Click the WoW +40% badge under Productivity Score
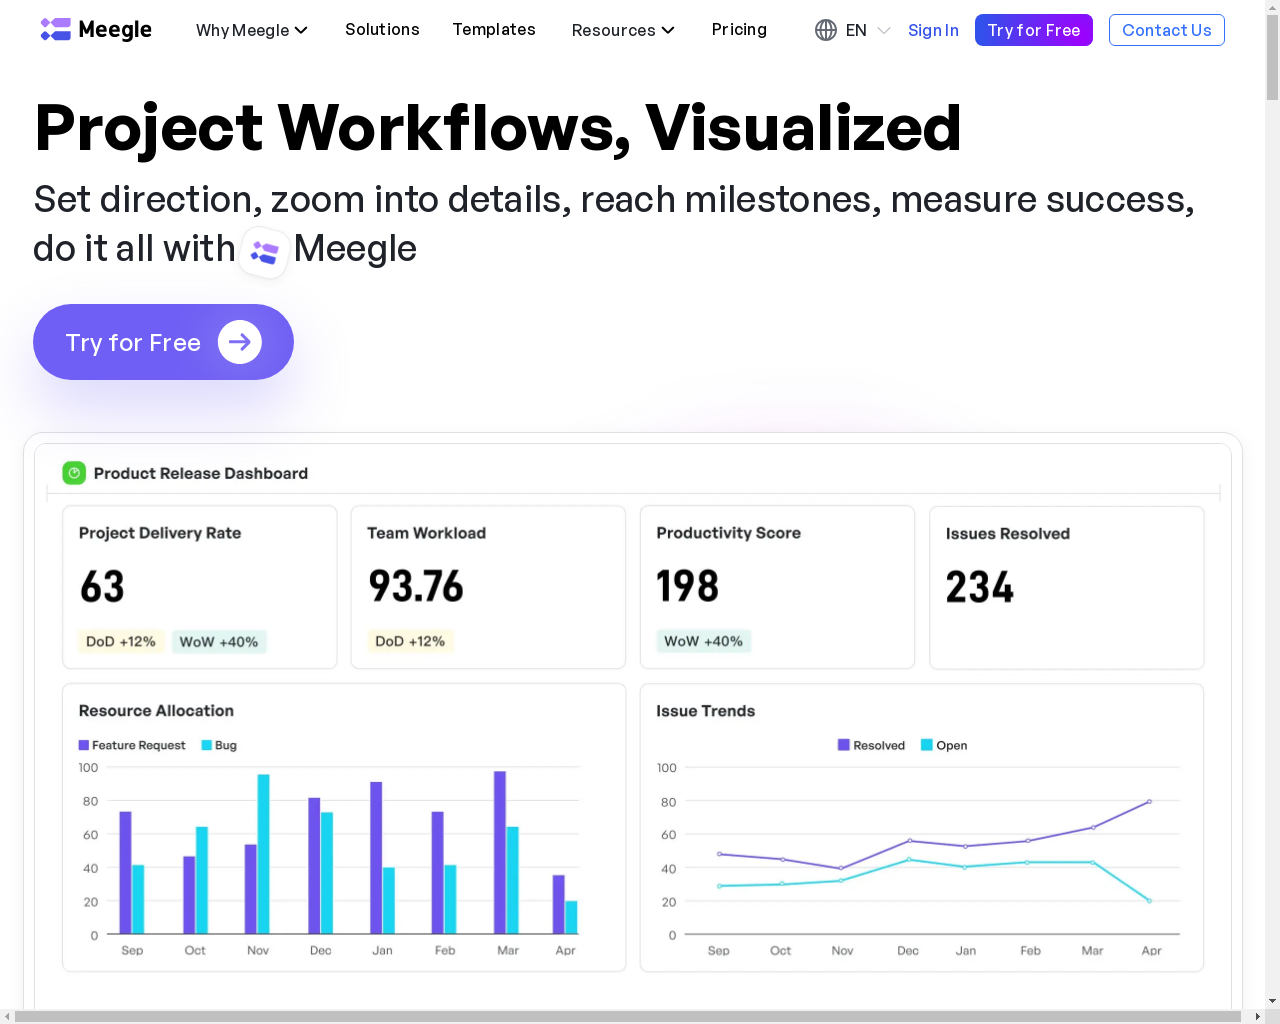Screen dimensions: 1280x1024 point(704,641)
